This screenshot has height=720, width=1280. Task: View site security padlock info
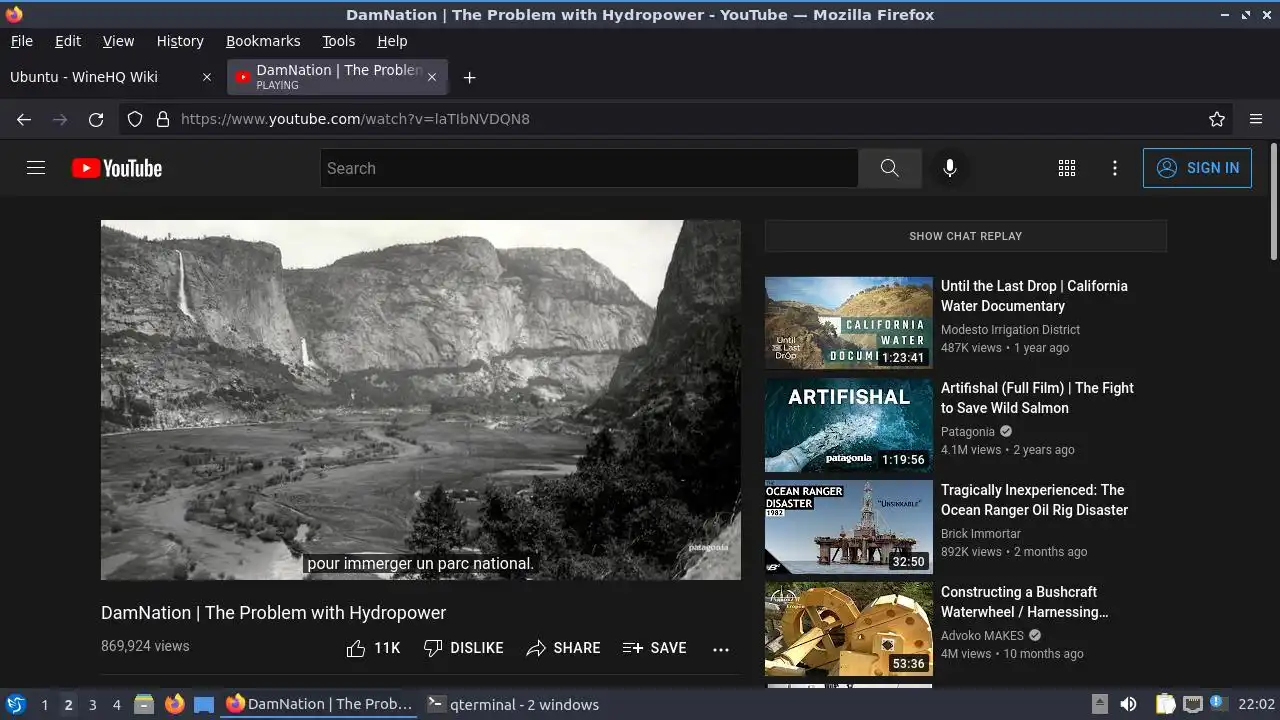(x=163, y=119)
